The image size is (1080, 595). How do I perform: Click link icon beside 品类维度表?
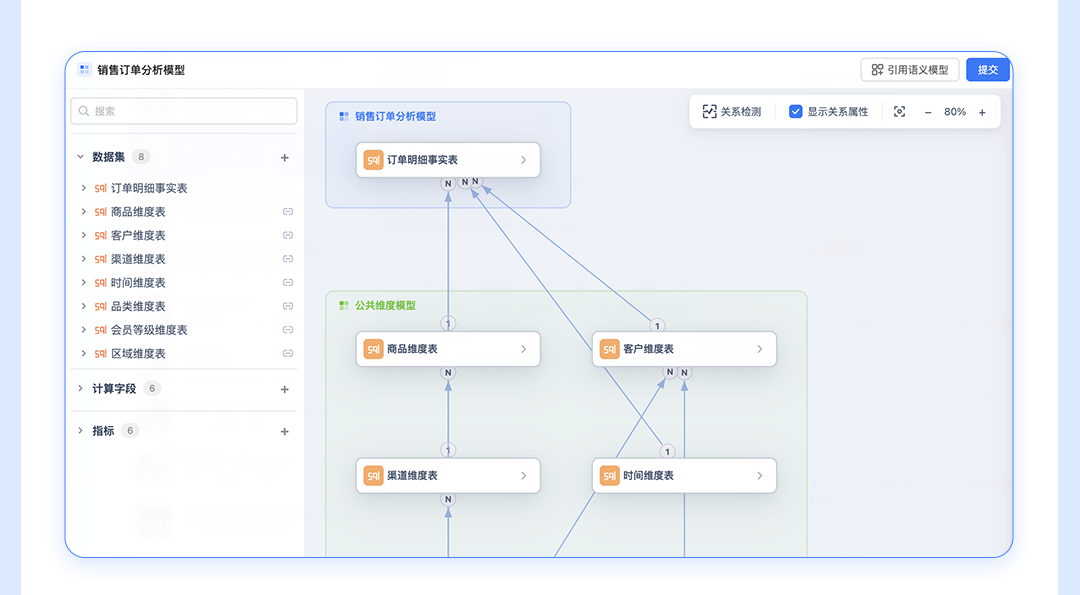pos(288,306)
